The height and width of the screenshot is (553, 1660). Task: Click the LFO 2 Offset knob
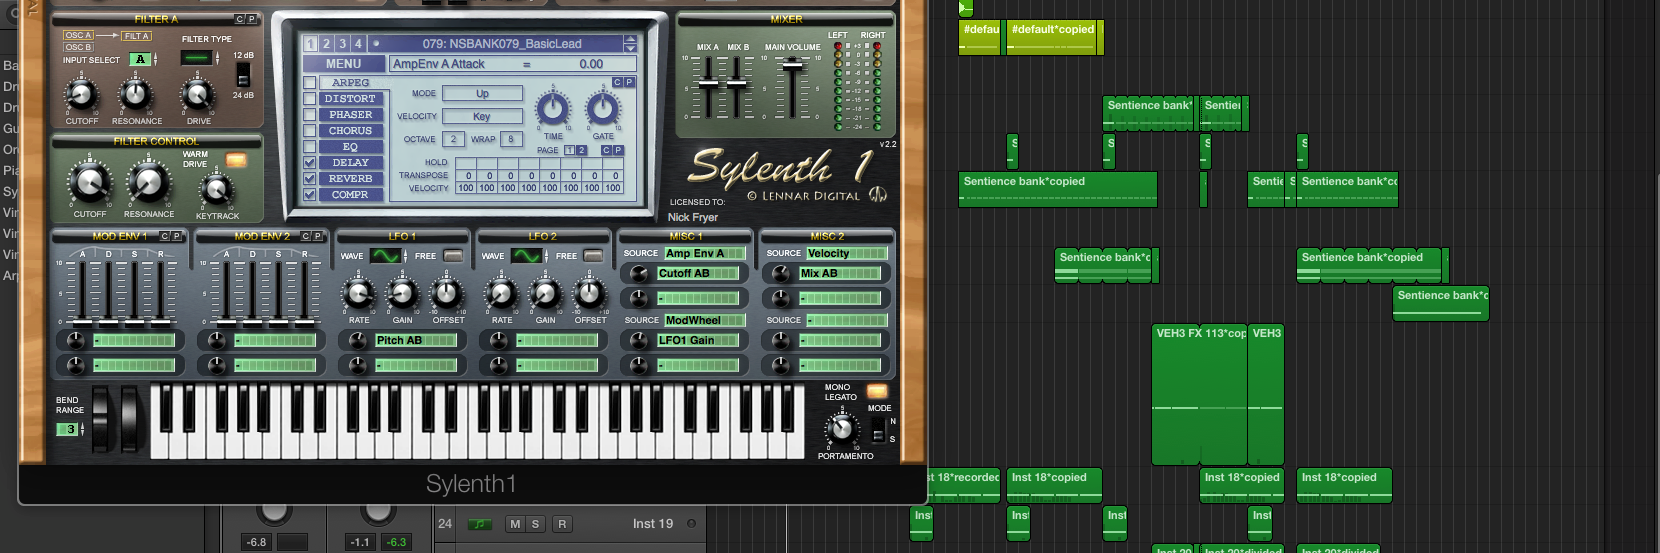pyautogui.click(x=589, y=294)
